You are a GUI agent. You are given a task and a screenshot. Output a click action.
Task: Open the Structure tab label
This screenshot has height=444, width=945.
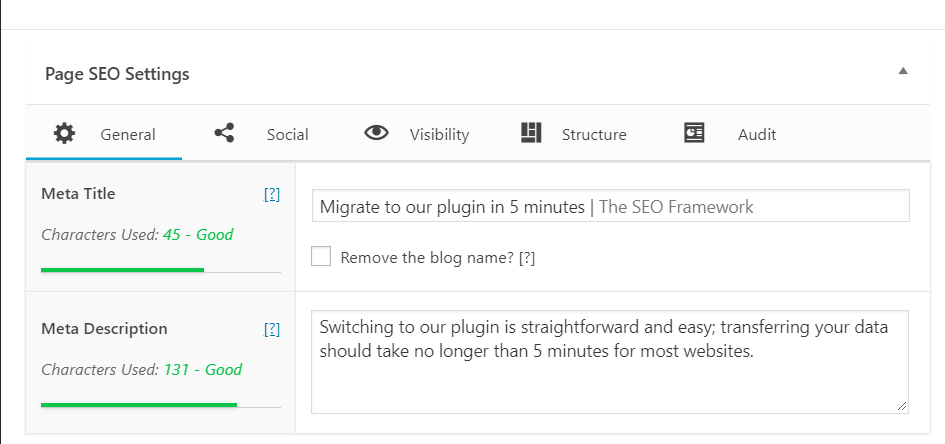[x=594, y=134]
